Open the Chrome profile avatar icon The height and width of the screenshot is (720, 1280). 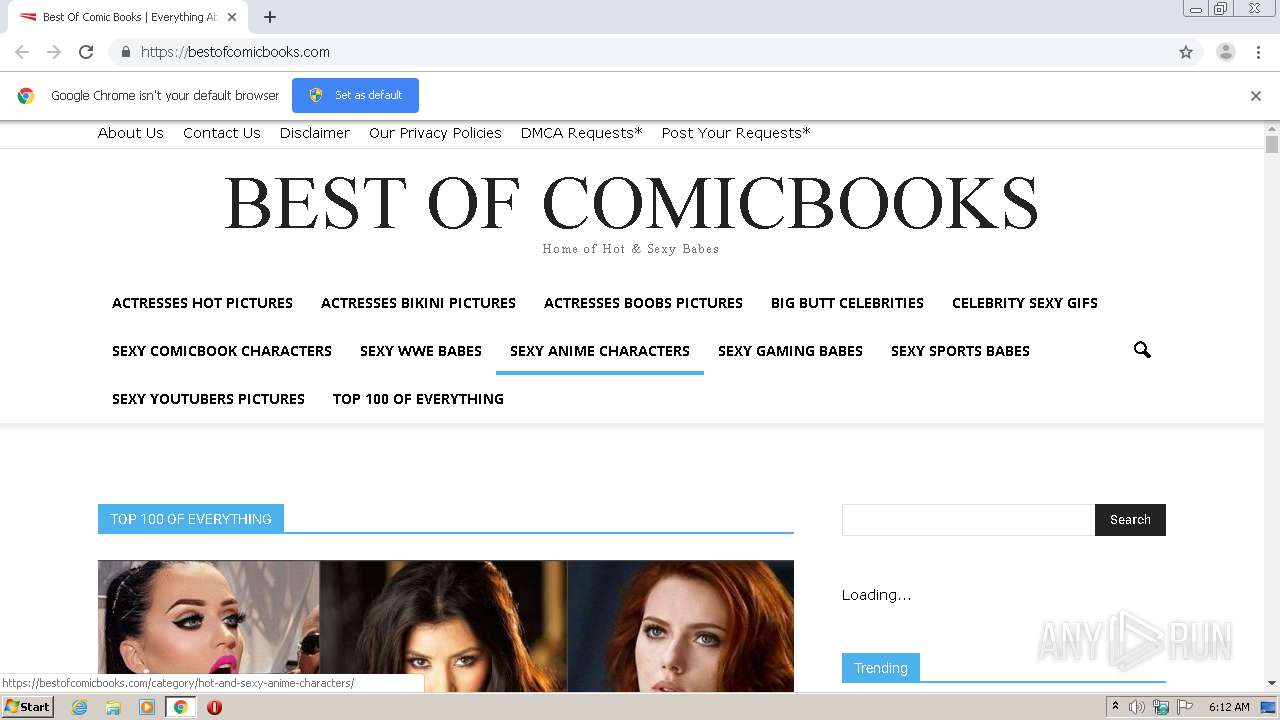[x=1226, y=52]
